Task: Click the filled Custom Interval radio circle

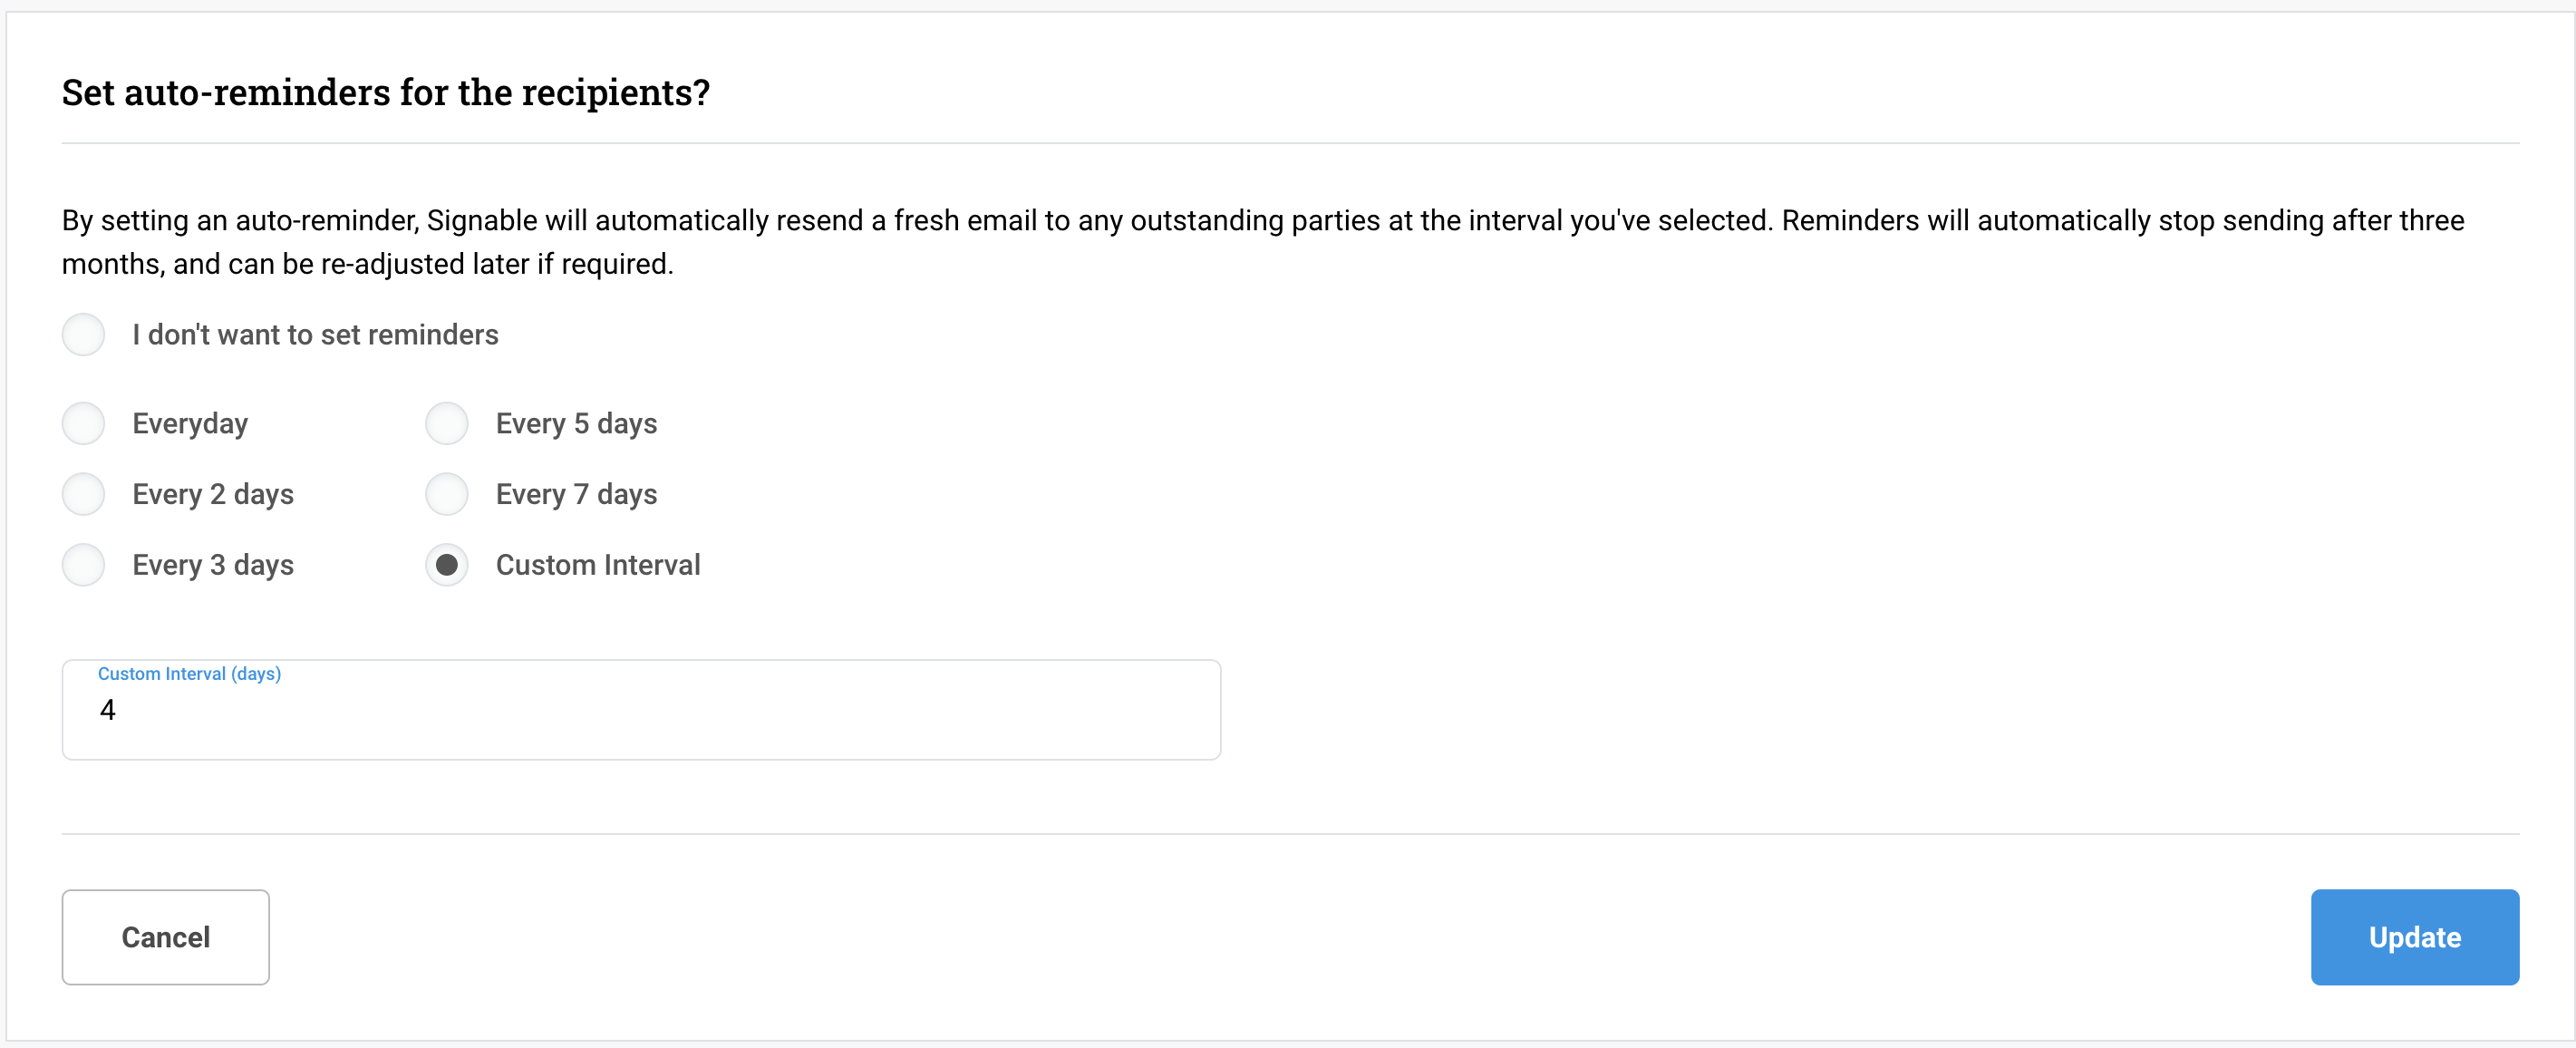Action: tap(446, 564)
